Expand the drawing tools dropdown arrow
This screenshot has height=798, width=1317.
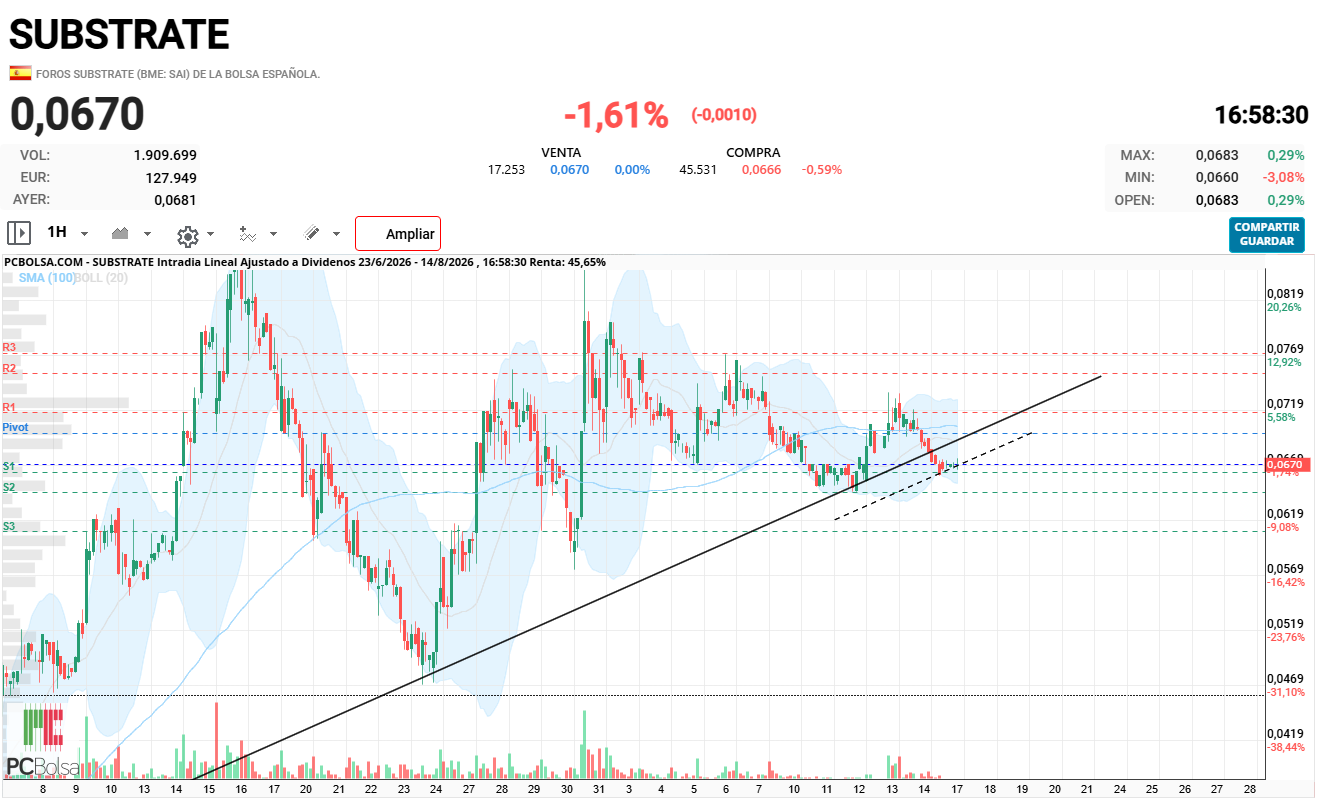(336, 234)
